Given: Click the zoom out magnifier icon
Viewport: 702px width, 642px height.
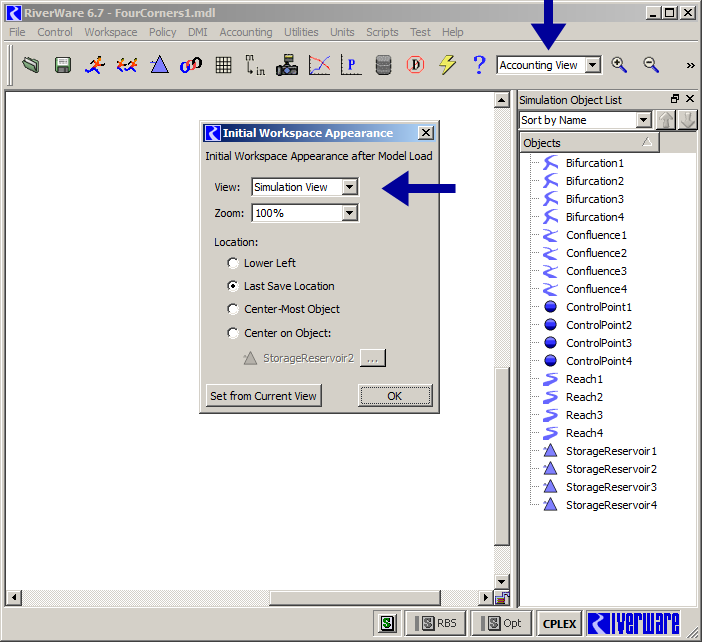Looking at the screenshot, I should 651,65.
